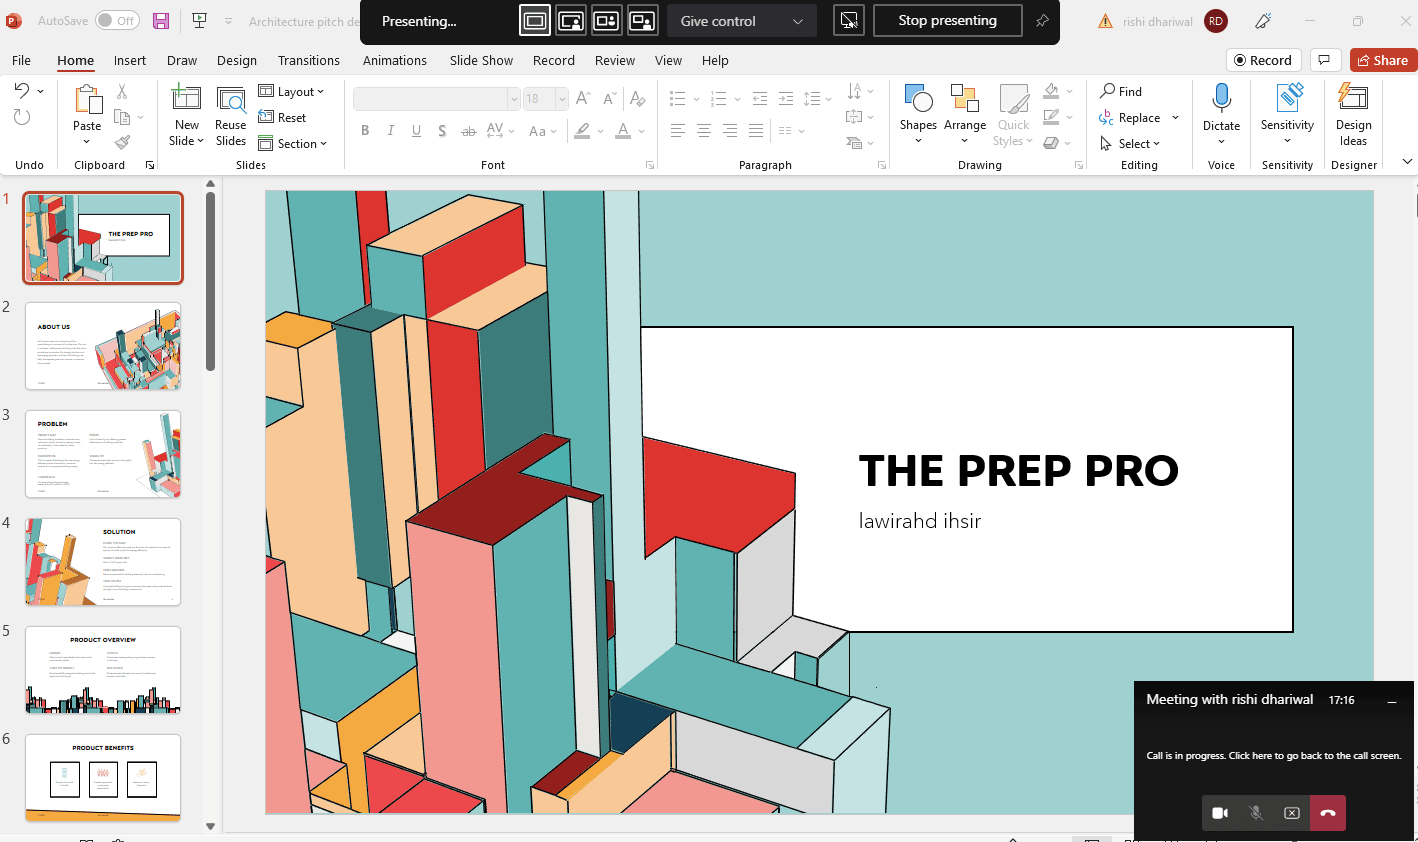Open the Transitions ribbon tab
The width and height of the screenshot is (1418, 842).
coord(308,60)
